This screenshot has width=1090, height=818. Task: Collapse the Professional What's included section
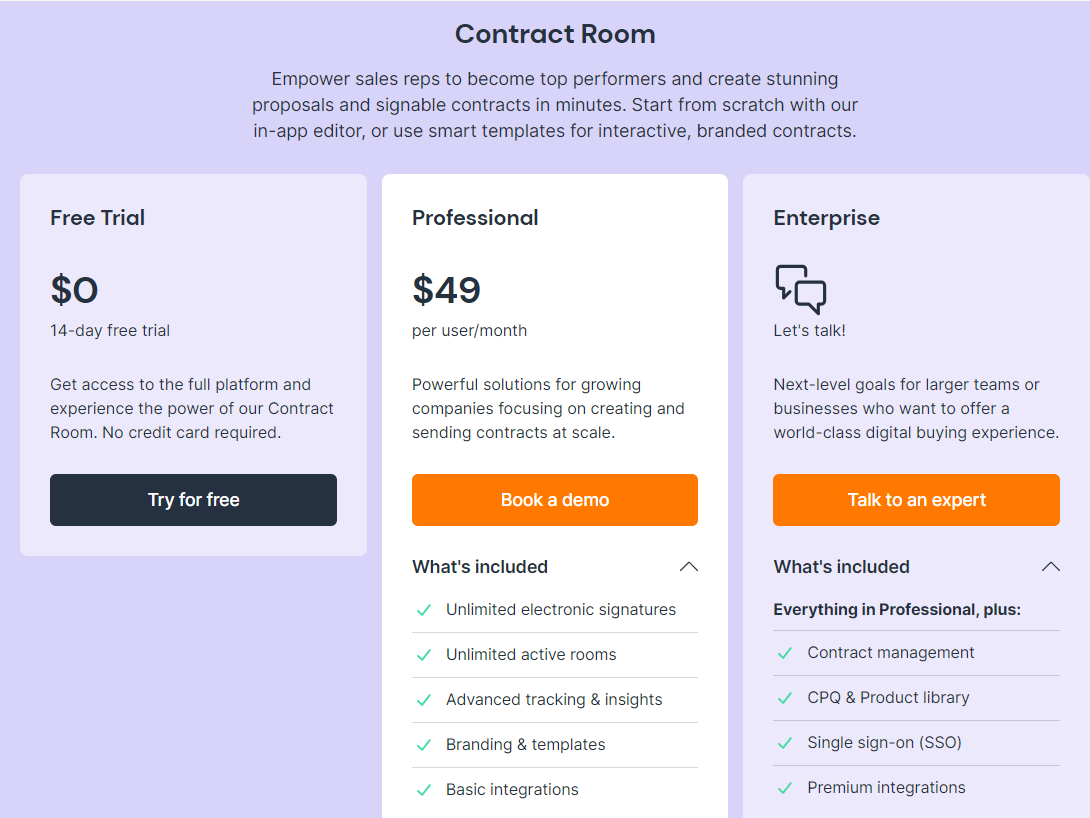(688, 566)
